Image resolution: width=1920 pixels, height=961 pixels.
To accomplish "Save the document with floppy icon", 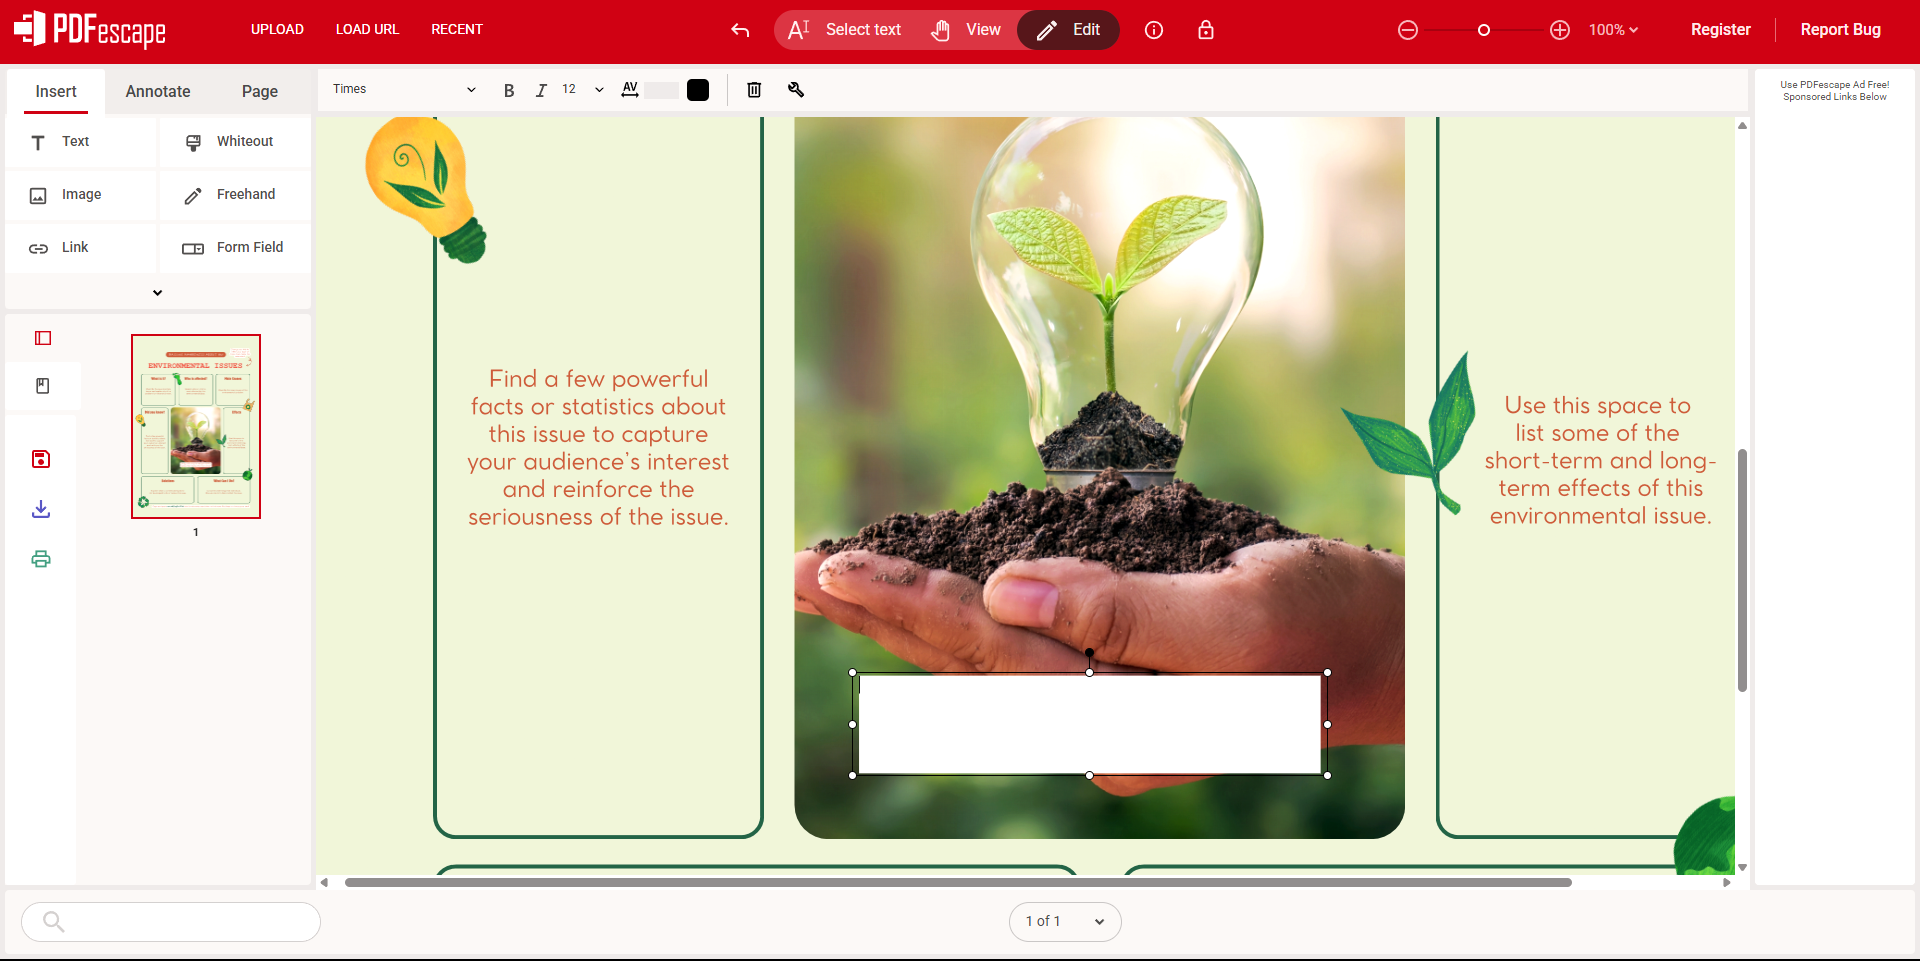I will coord(41,459).
